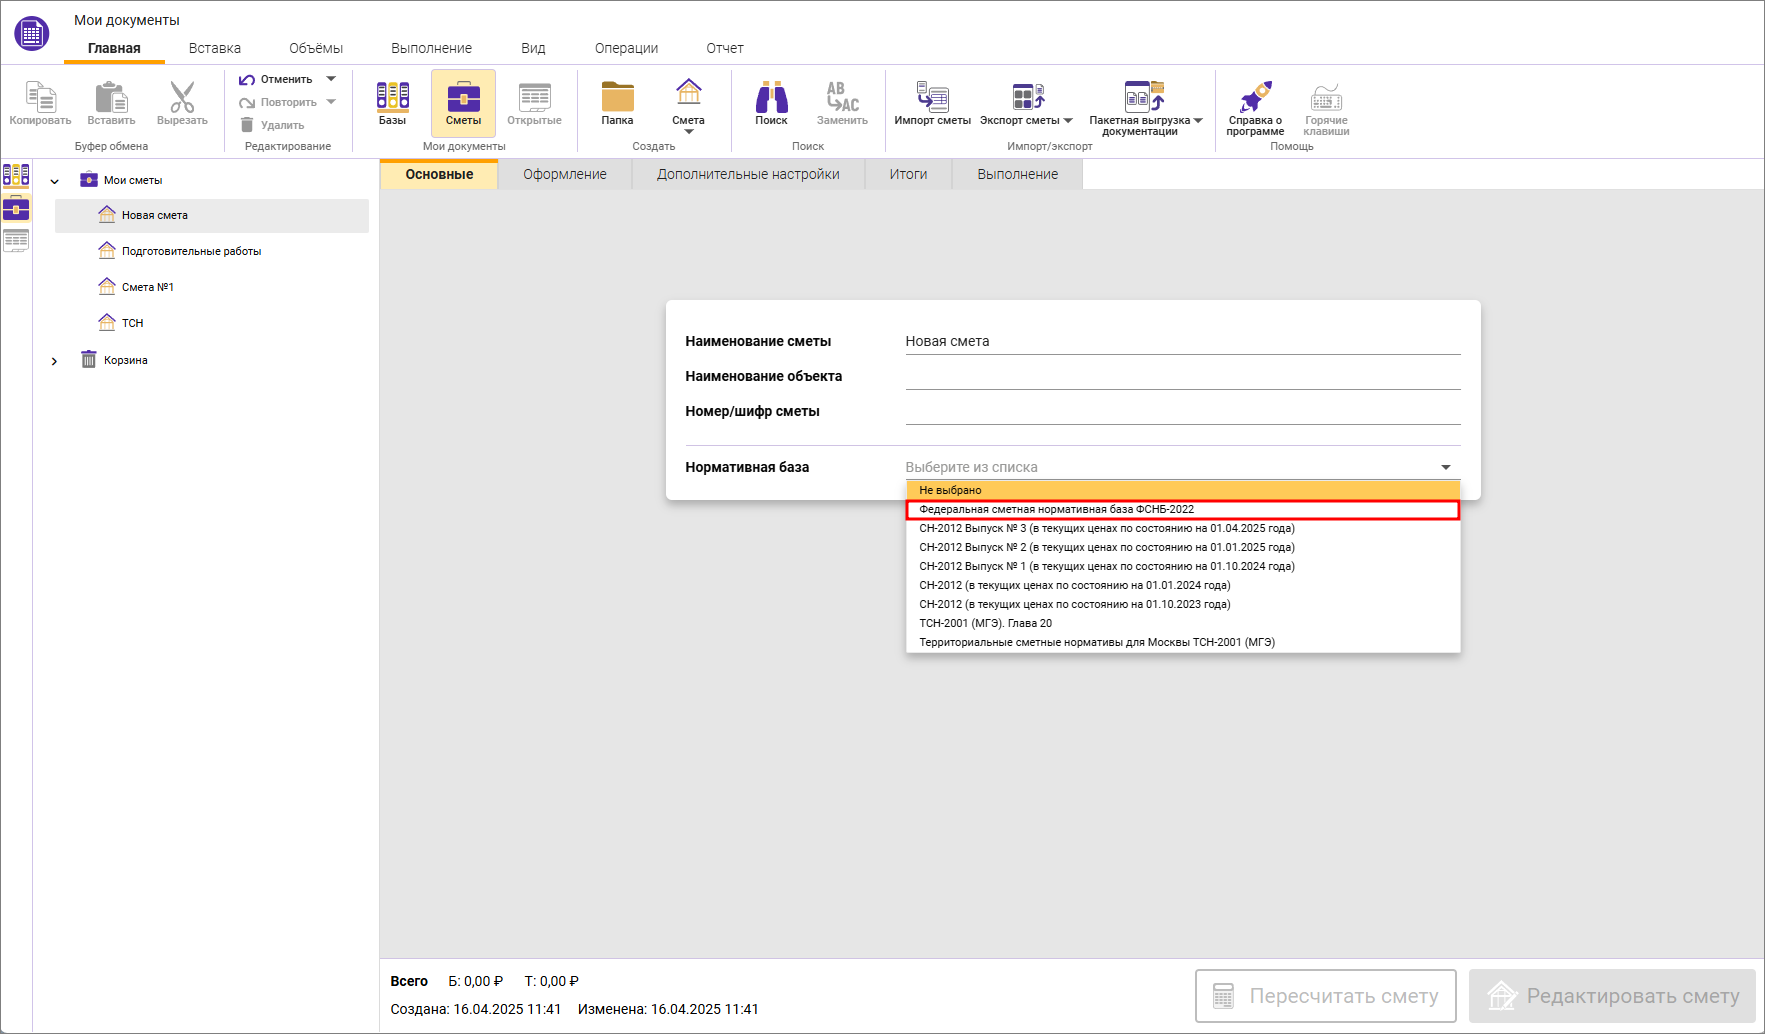
Task: Open the Объёмы ribbon tab
Action: pyautogui.click(x=315, y=48)
